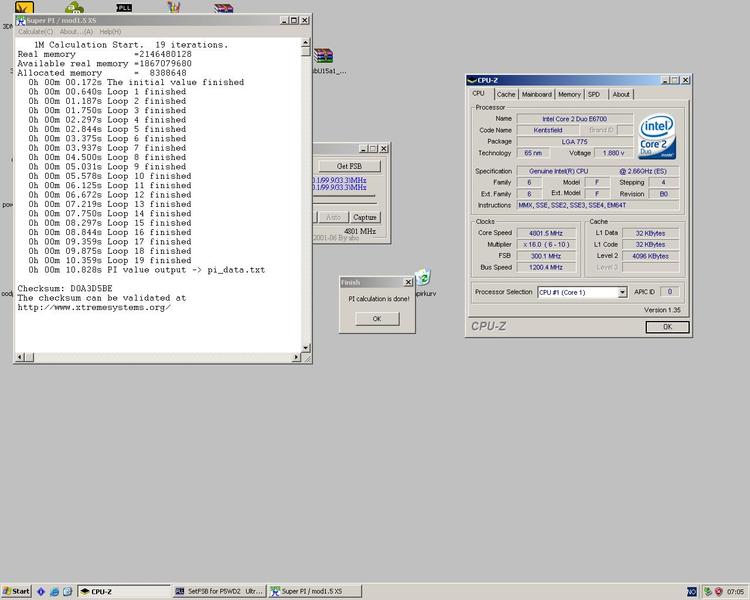Click the Show Desktop quick launch icon

[67, 592]
